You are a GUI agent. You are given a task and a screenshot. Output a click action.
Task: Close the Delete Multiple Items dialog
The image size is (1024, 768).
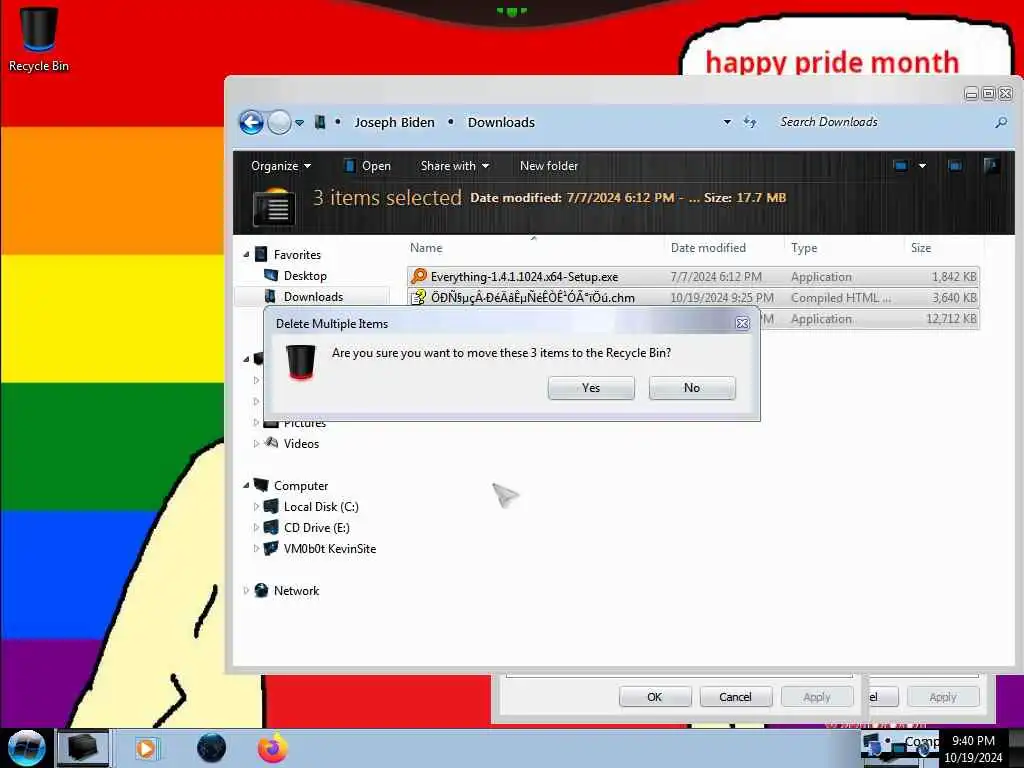(743, 323)
